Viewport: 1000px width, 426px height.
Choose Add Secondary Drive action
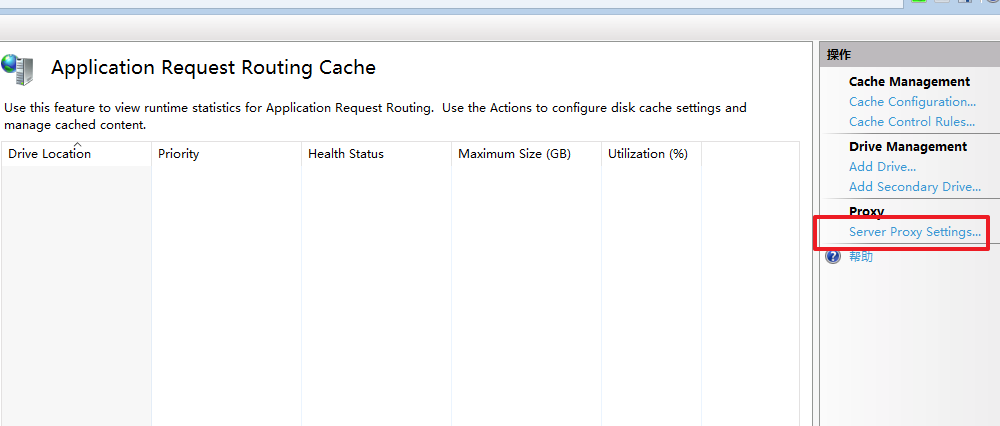click(915, 187)
